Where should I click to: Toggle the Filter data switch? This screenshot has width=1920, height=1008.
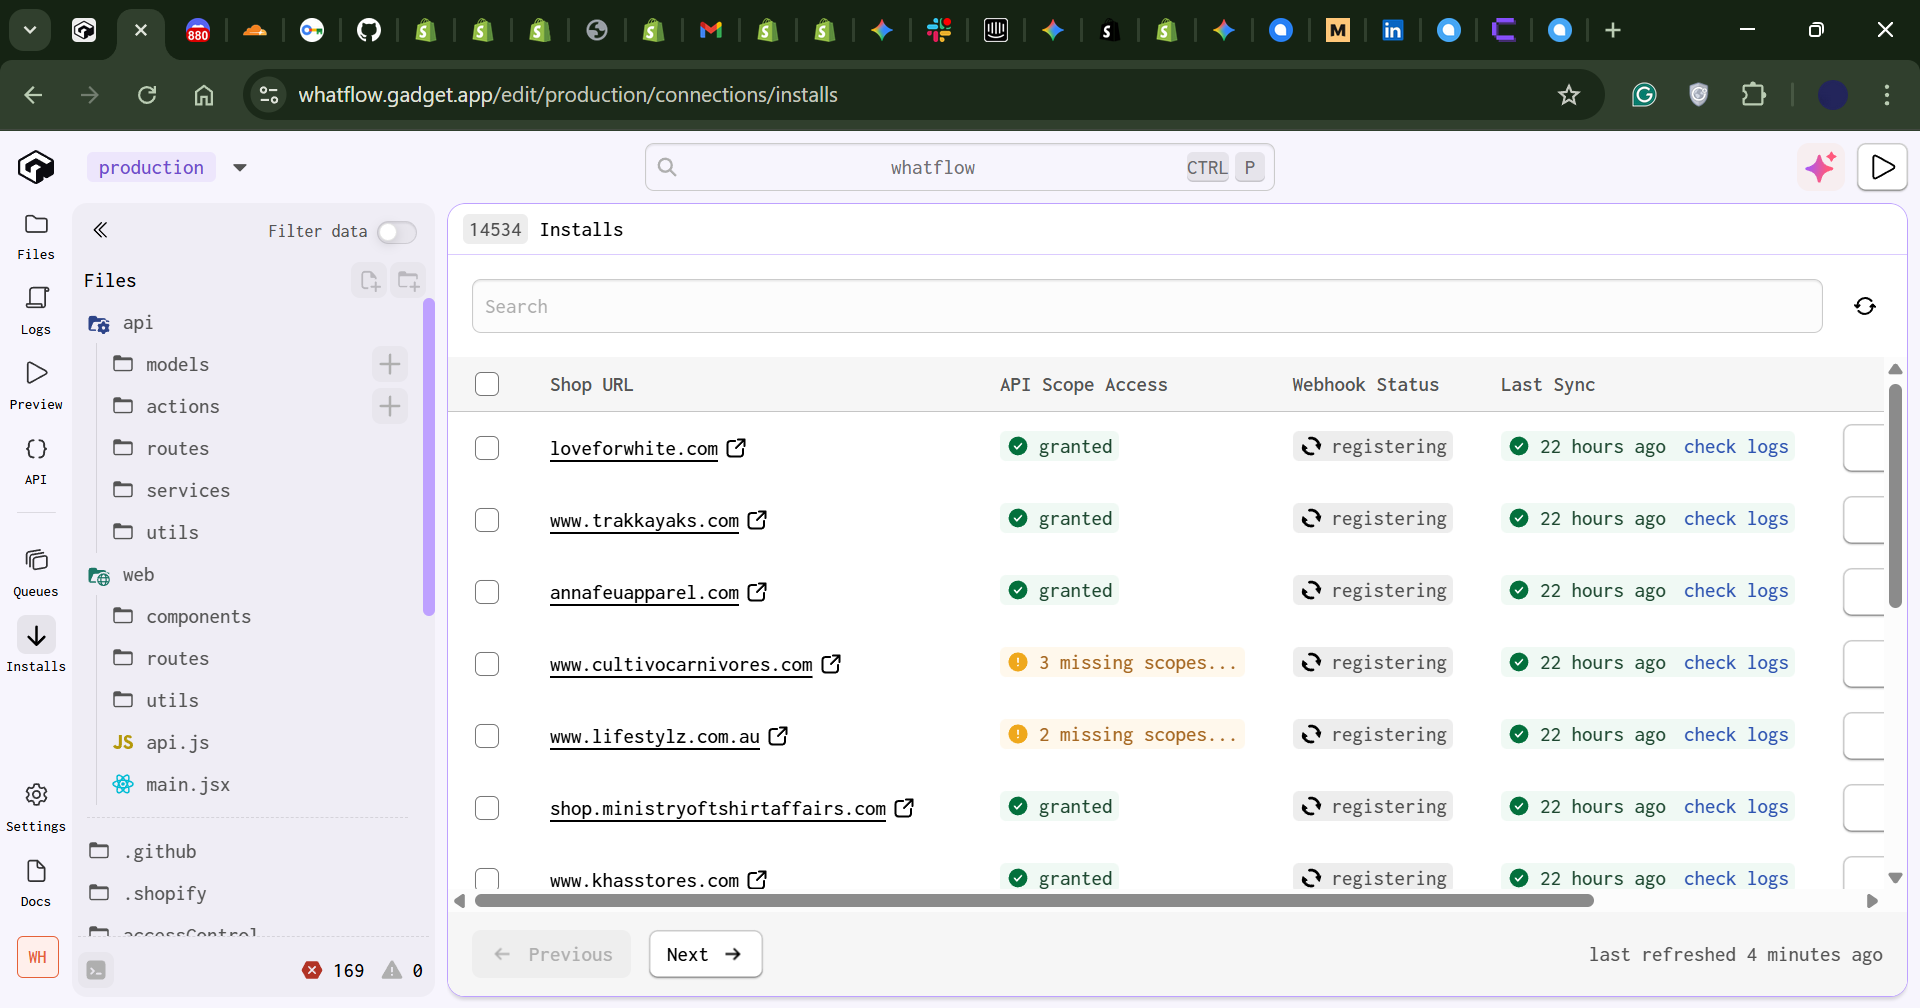(x=397, y=232)
